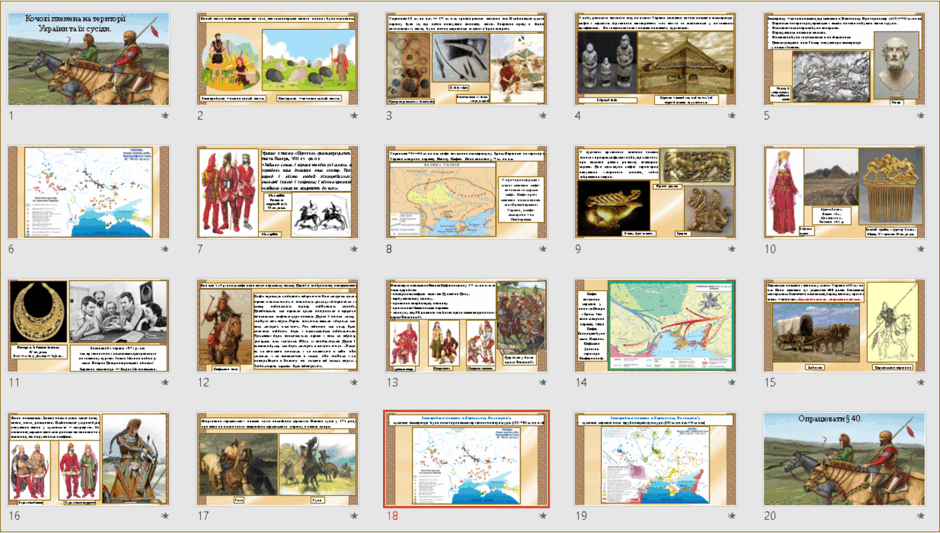940x533 pixels.
Task: Select slide 15 wagon thumbnail
Action: [x=844, y=326]
